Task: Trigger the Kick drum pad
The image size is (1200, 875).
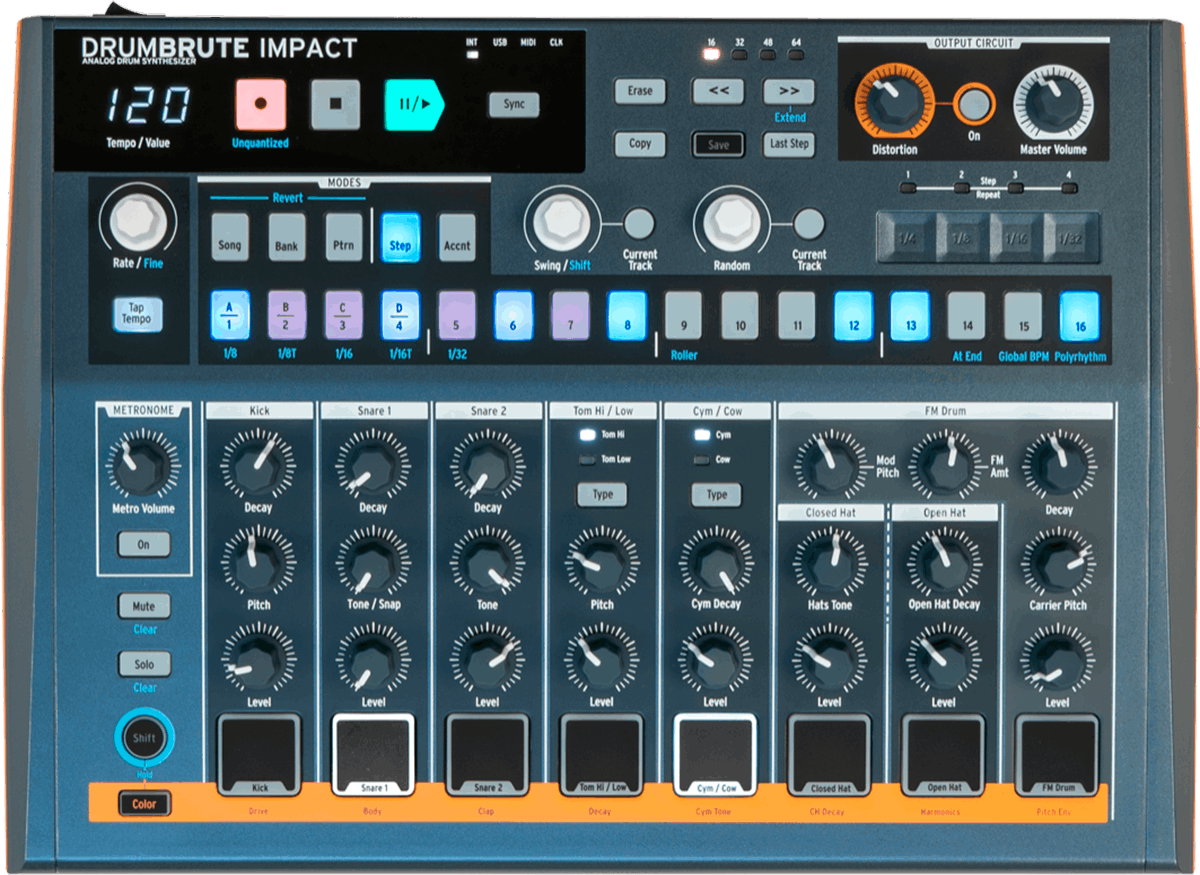Action: [259, 755]
